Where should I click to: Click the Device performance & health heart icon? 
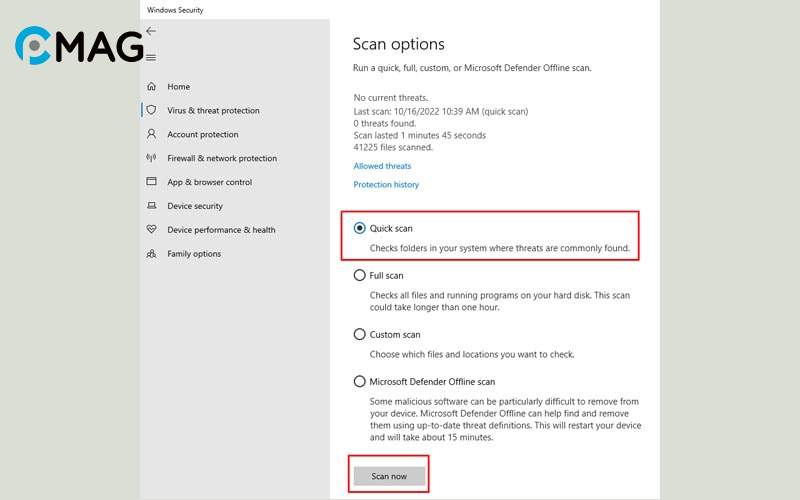click(x=151, y=230)
